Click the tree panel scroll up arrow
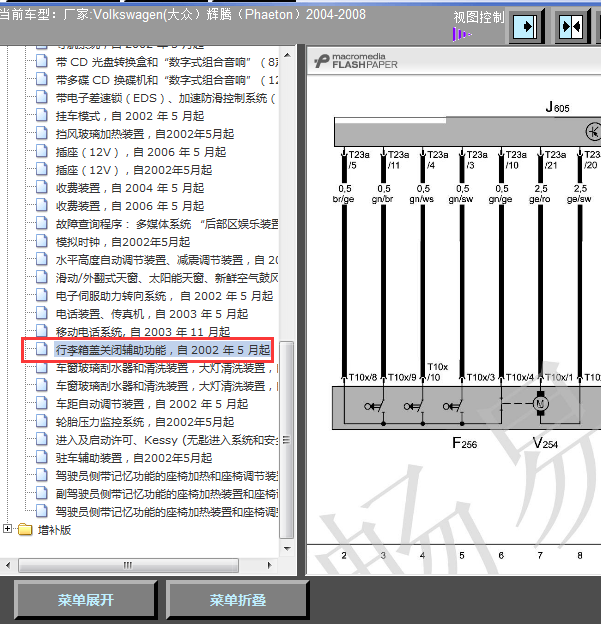This screenshot has width=601, height=624. tap(287, 55)
